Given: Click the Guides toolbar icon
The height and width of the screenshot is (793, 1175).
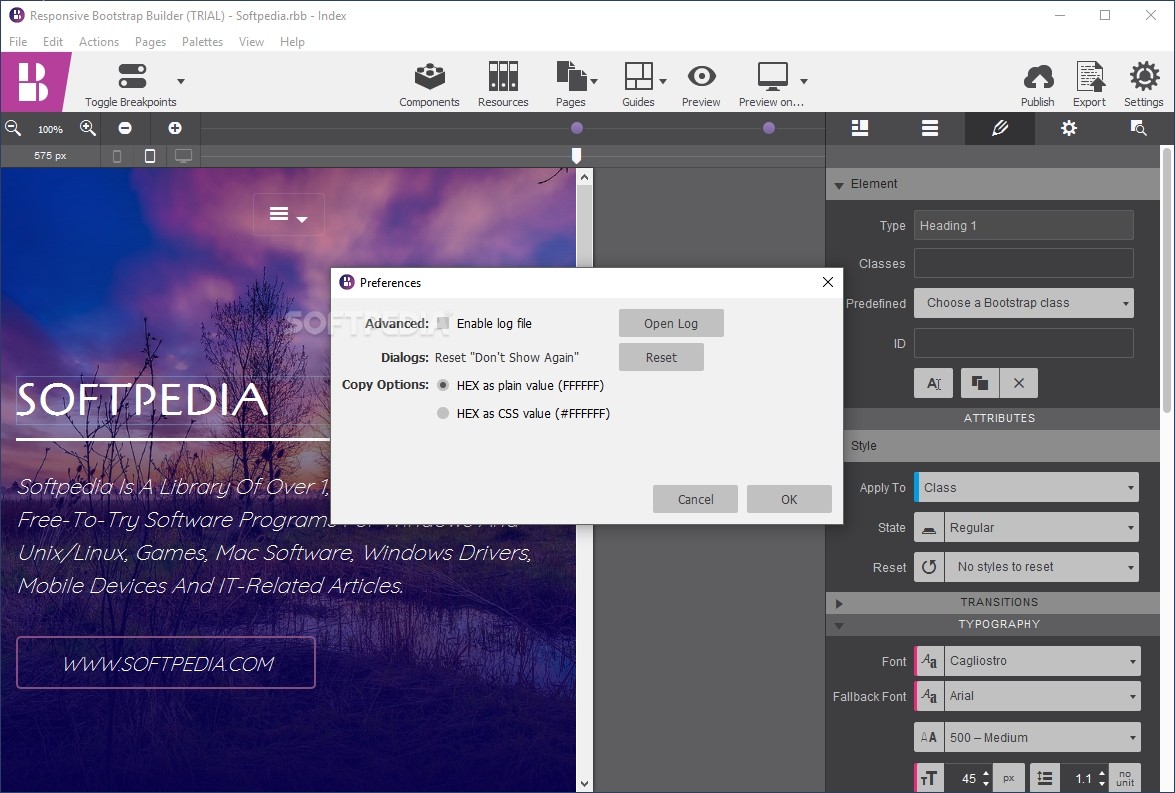Looking at the screenshot, I should click(x=638, y=76).
